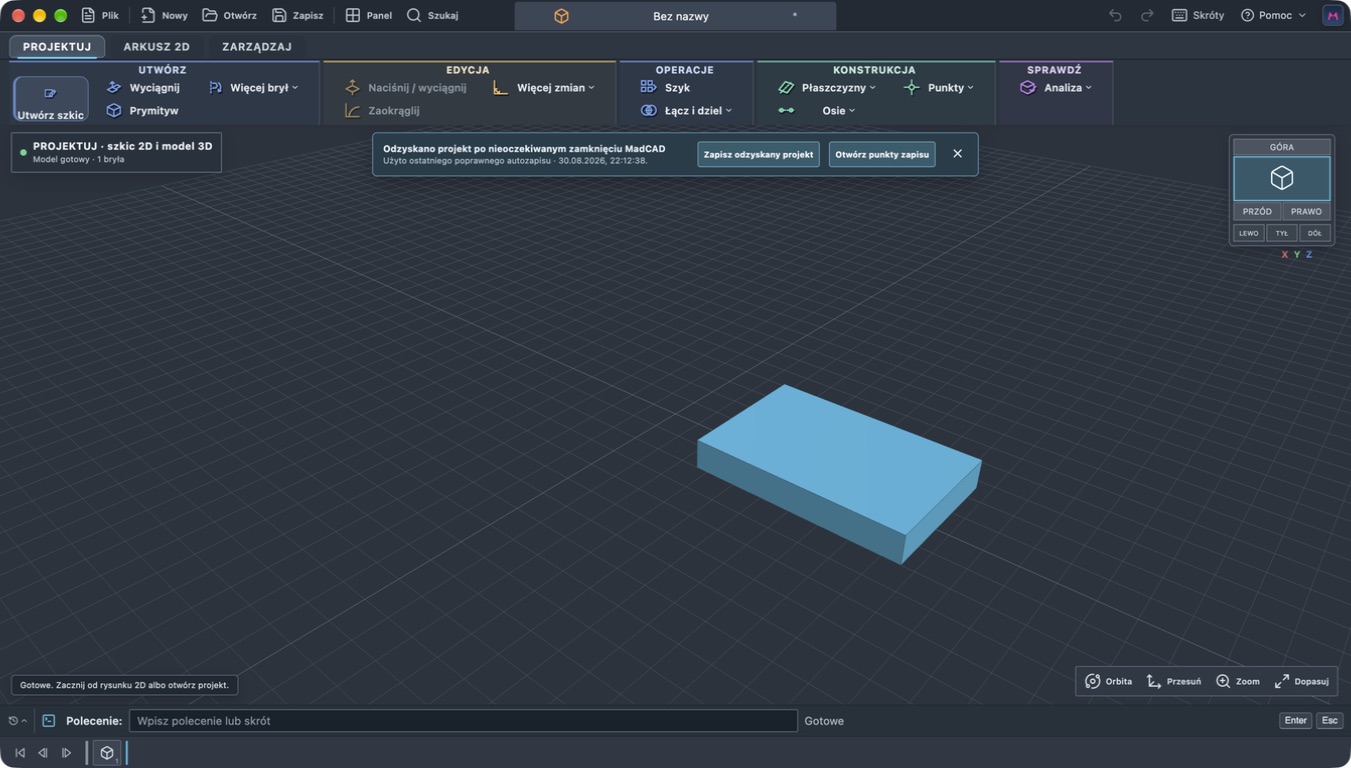Click the Zapisz toolbar button

(x=298, y=16)
